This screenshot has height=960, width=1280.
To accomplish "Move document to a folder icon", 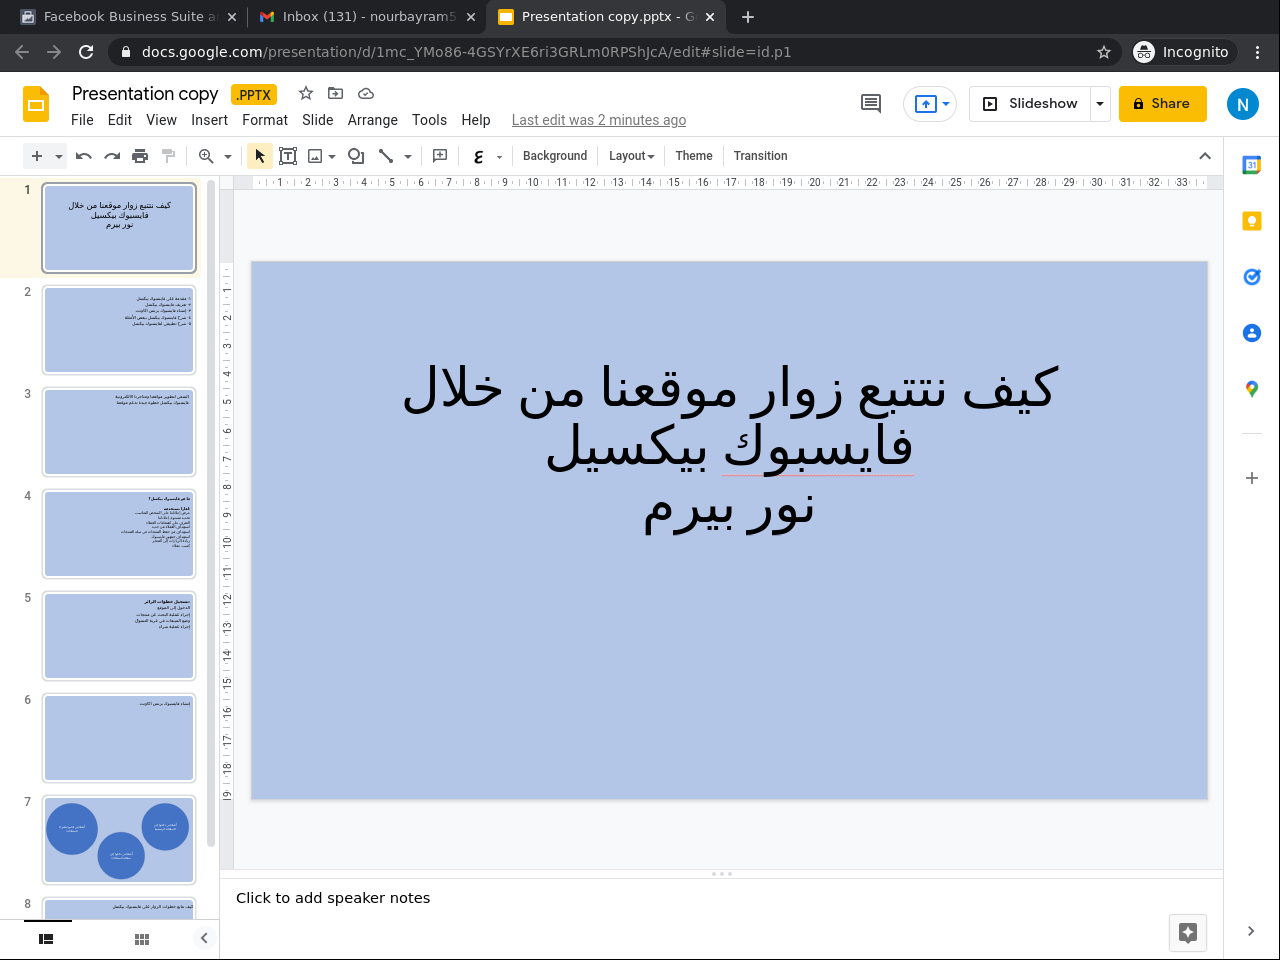I will 336,93.
